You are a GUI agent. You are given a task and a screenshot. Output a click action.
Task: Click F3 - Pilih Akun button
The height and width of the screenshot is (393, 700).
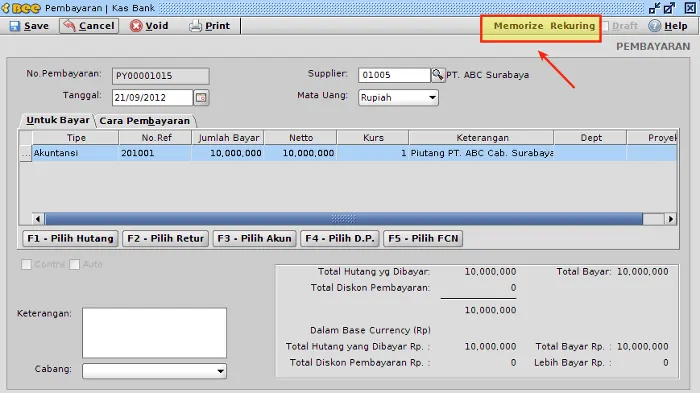click(254, 238)
